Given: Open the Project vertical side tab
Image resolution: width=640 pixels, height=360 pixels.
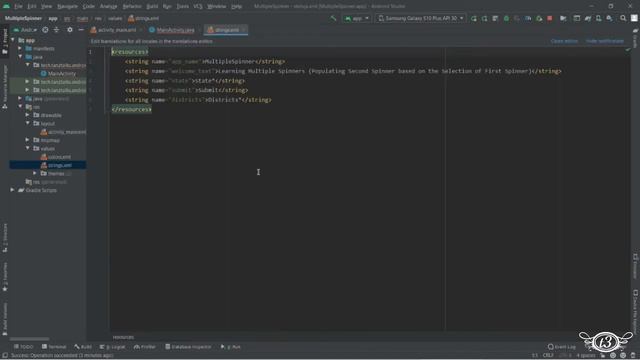Looking at the screenshot, I should pos(5,41).
